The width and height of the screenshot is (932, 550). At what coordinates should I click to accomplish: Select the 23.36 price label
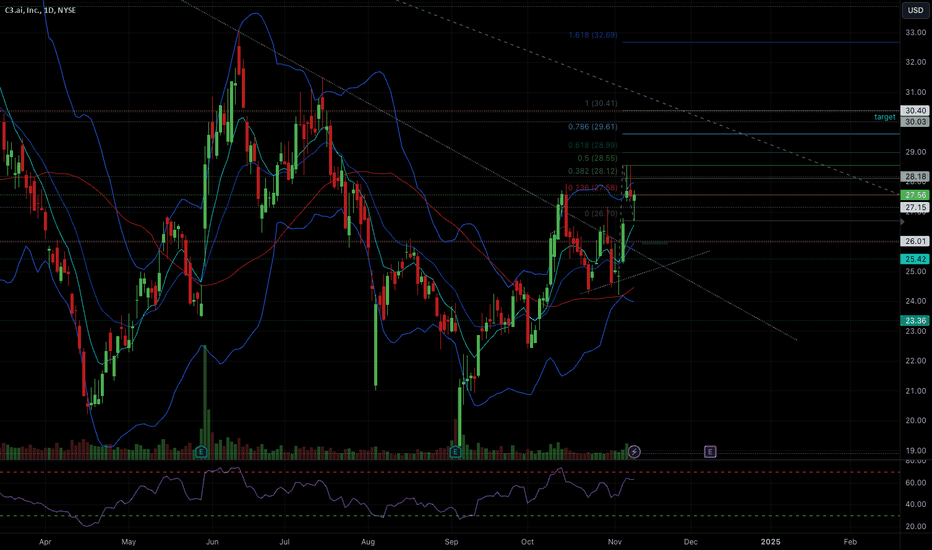(915, 320)
